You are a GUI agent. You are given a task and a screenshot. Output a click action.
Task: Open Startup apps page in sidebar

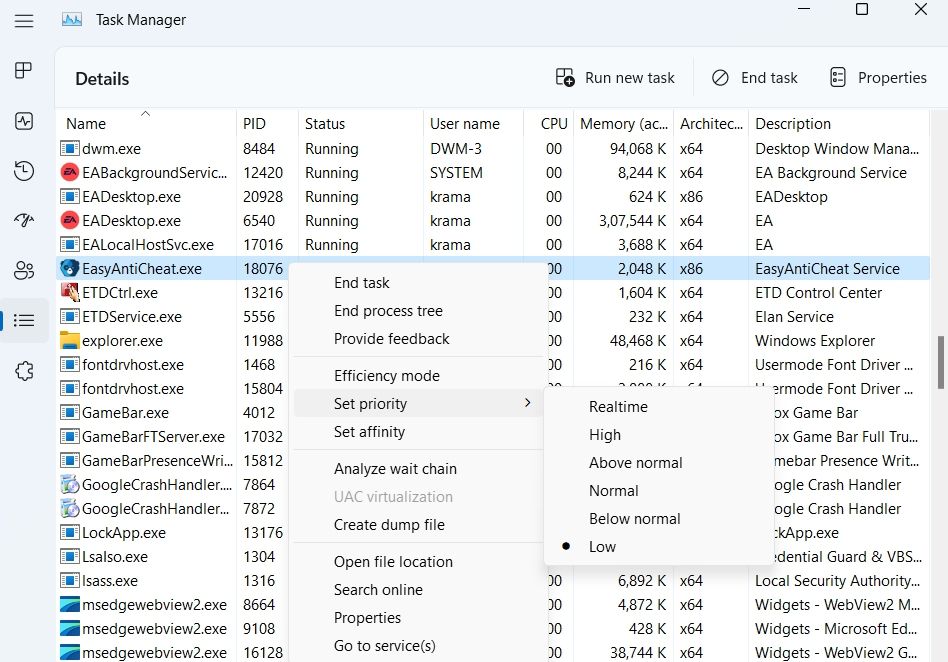point(24,221)
